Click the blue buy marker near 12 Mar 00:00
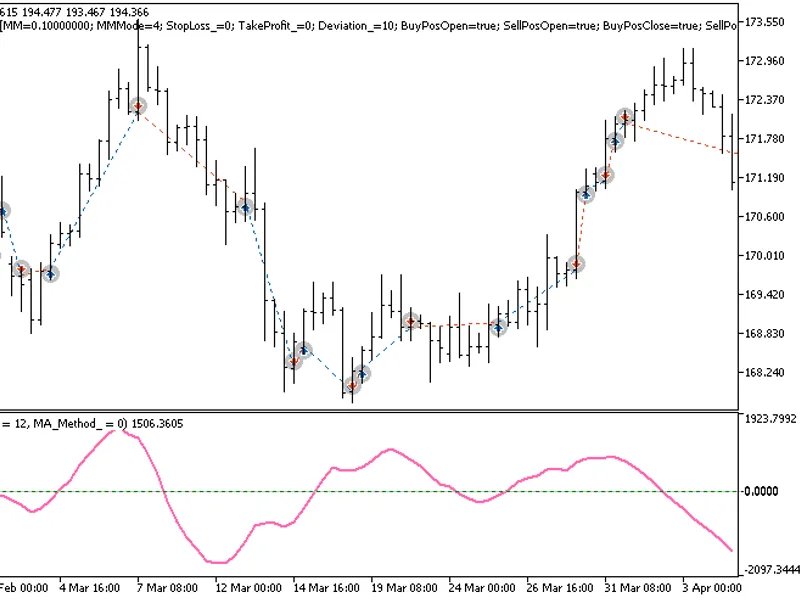The image size is (800, 600). point(245,207)
